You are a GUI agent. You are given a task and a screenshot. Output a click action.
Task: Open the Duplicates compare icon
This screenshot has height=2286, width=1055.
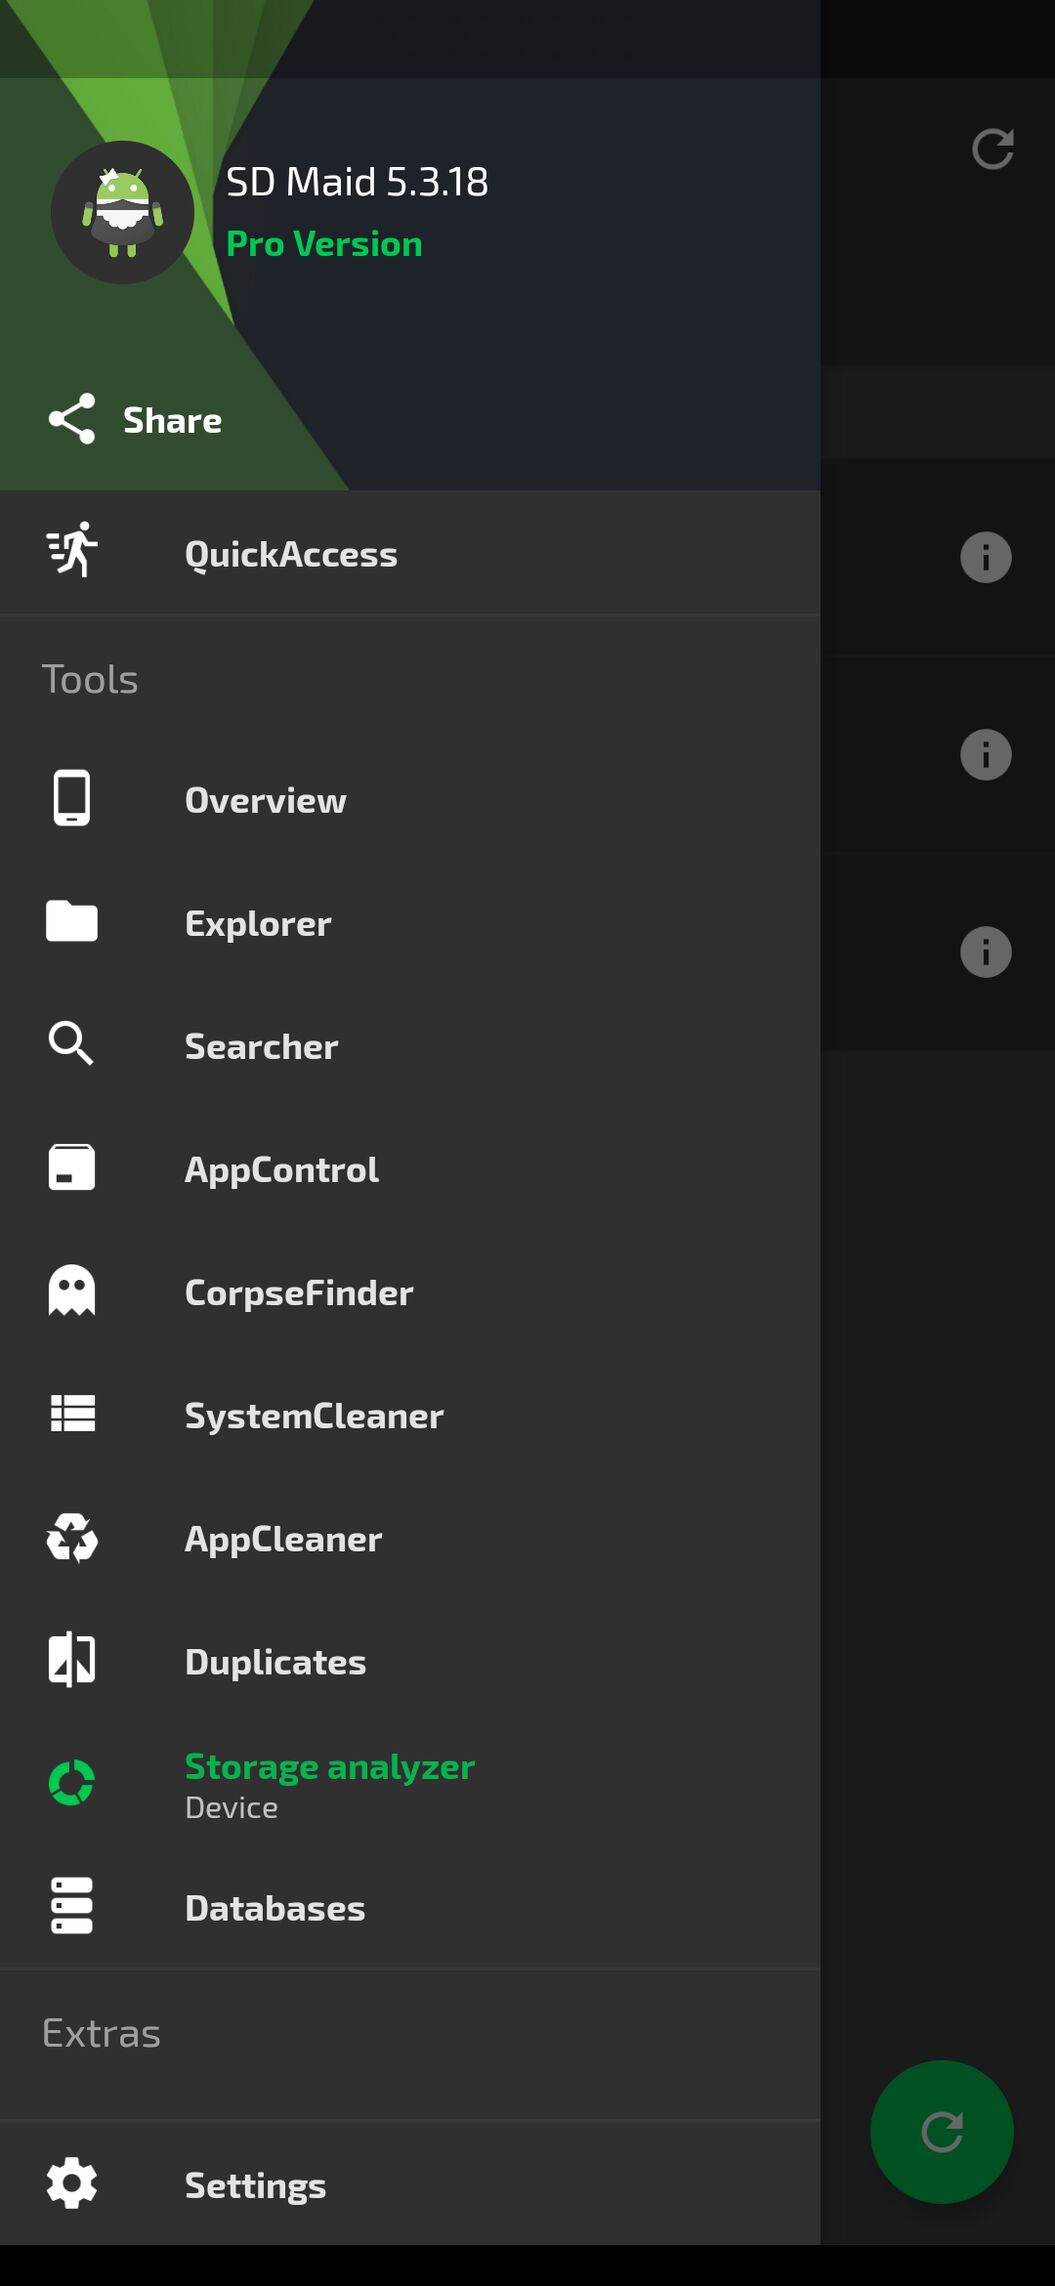(x=72, y=1660)
